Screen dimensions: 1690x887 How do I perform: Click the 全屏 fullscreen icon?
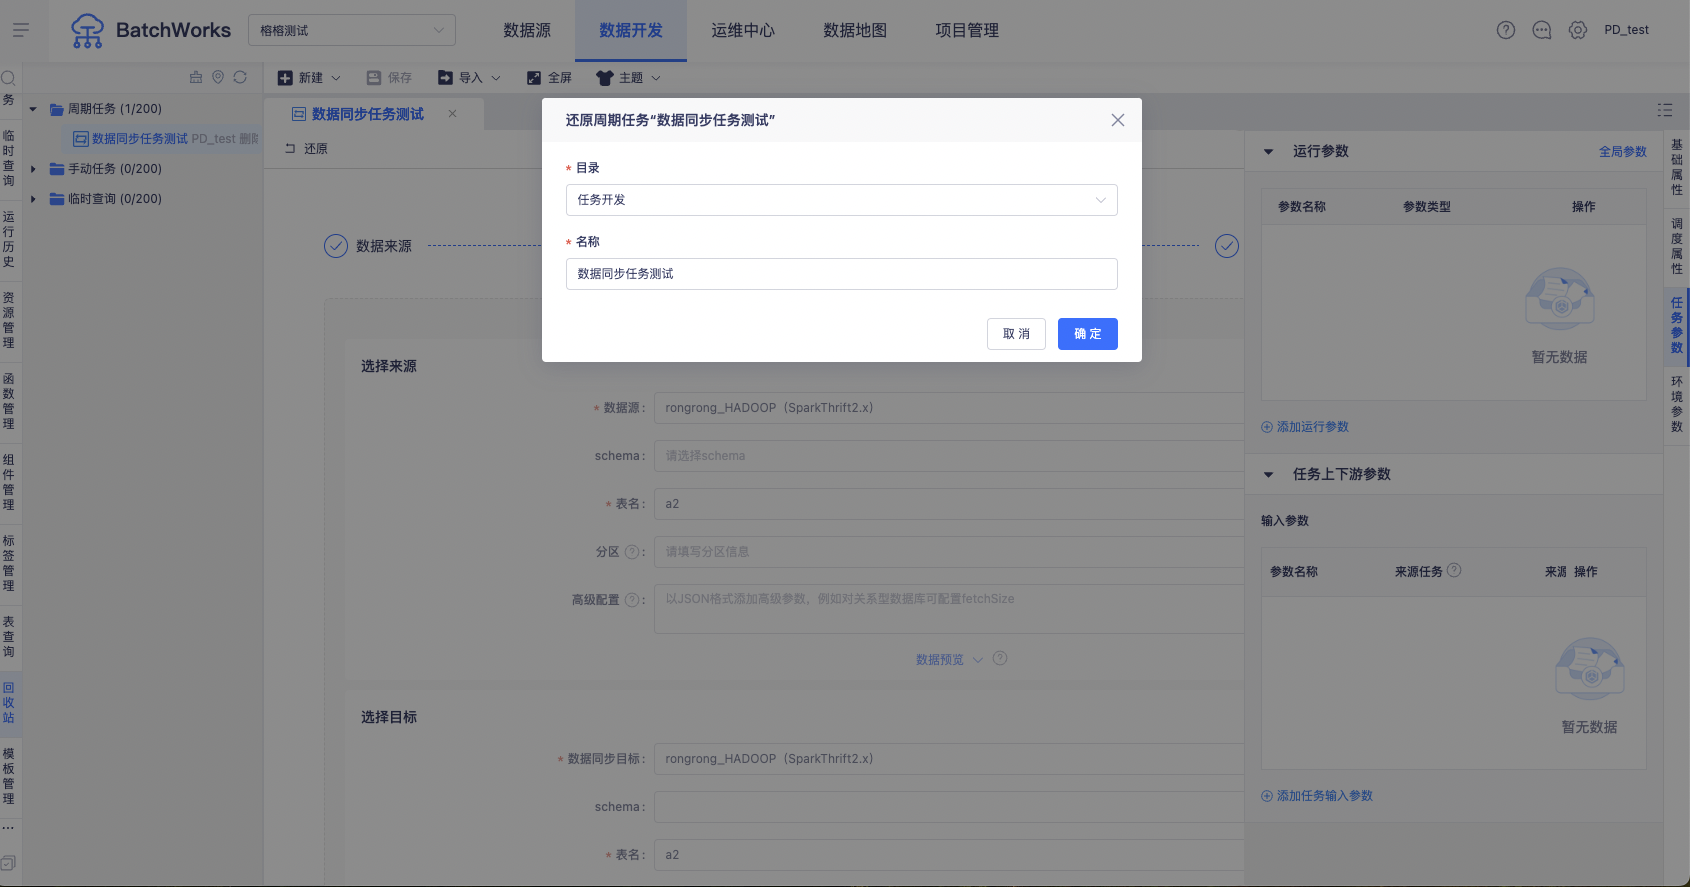pyautogui.click(x=534, y=77)
